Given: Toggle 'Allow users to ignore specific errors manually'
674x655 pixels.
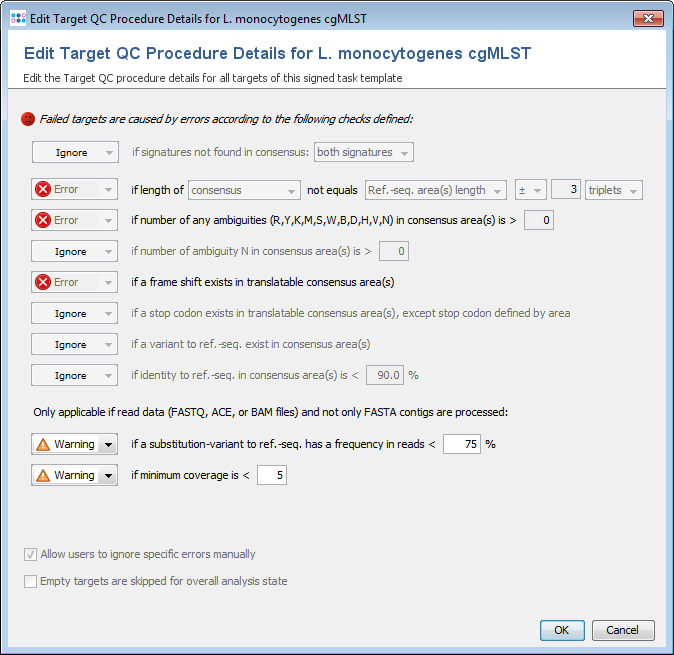Looking at the screenshot, I should 31,554.
